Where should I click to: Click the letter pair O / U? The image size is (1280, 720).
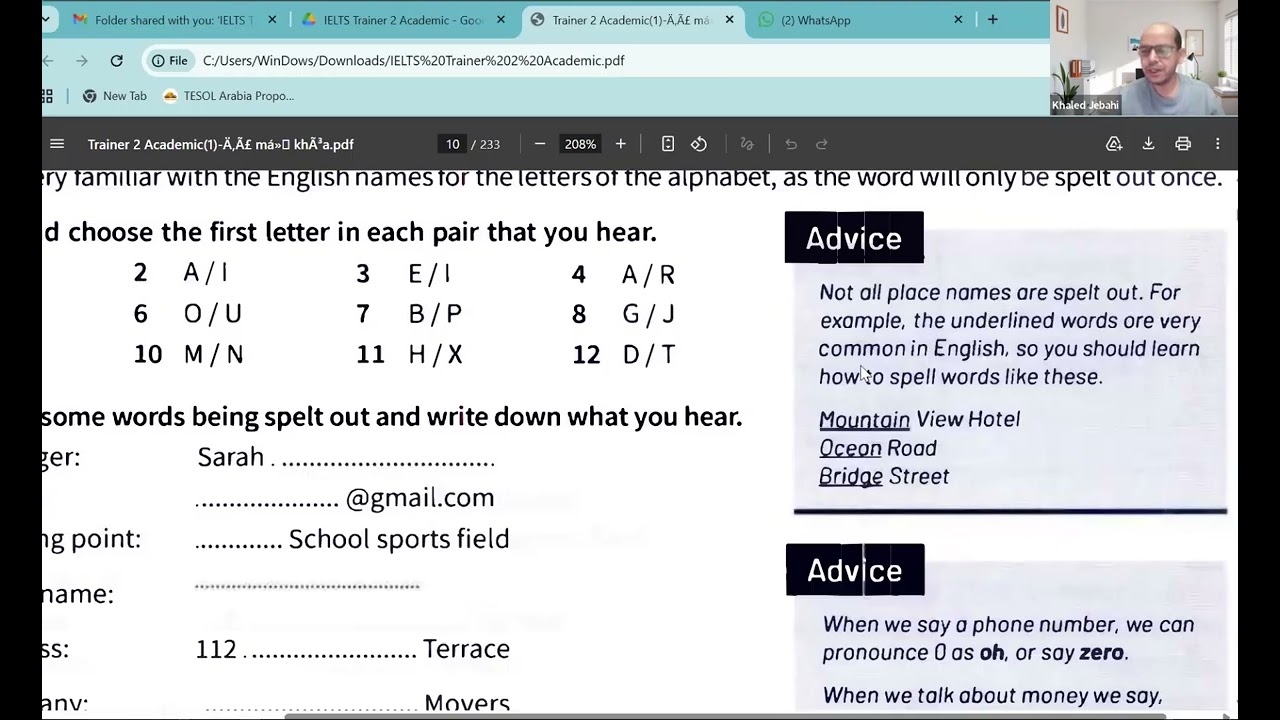point(213,314)
